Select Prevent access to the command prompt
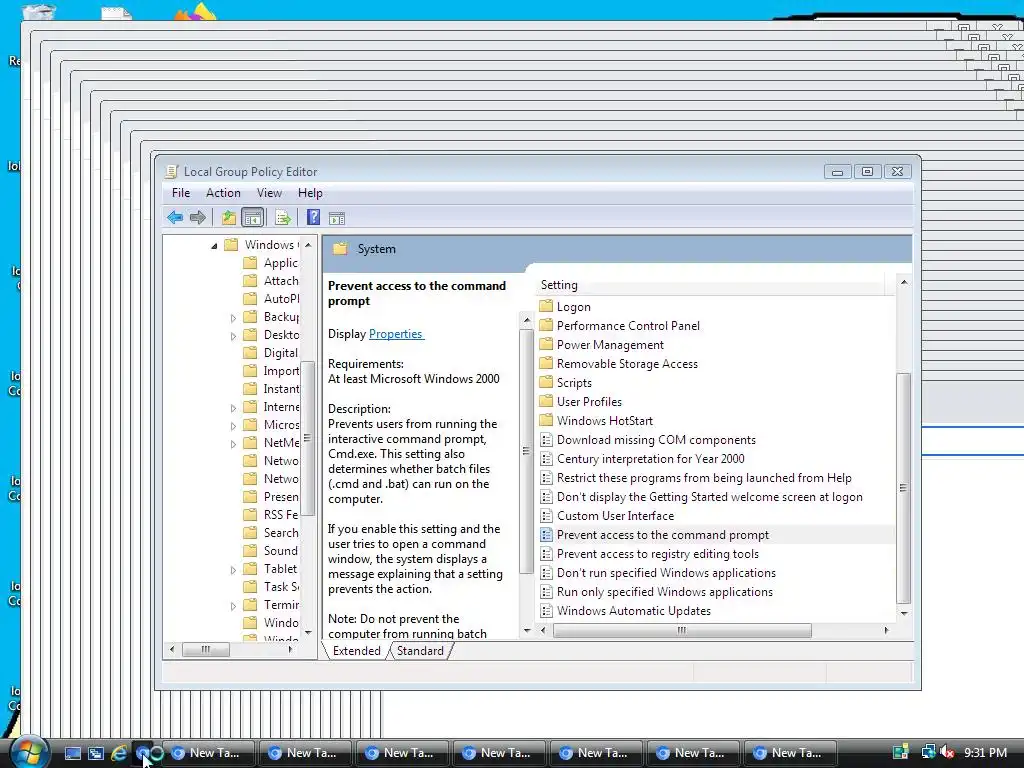The image size is (1024, 768). (654, 535)
